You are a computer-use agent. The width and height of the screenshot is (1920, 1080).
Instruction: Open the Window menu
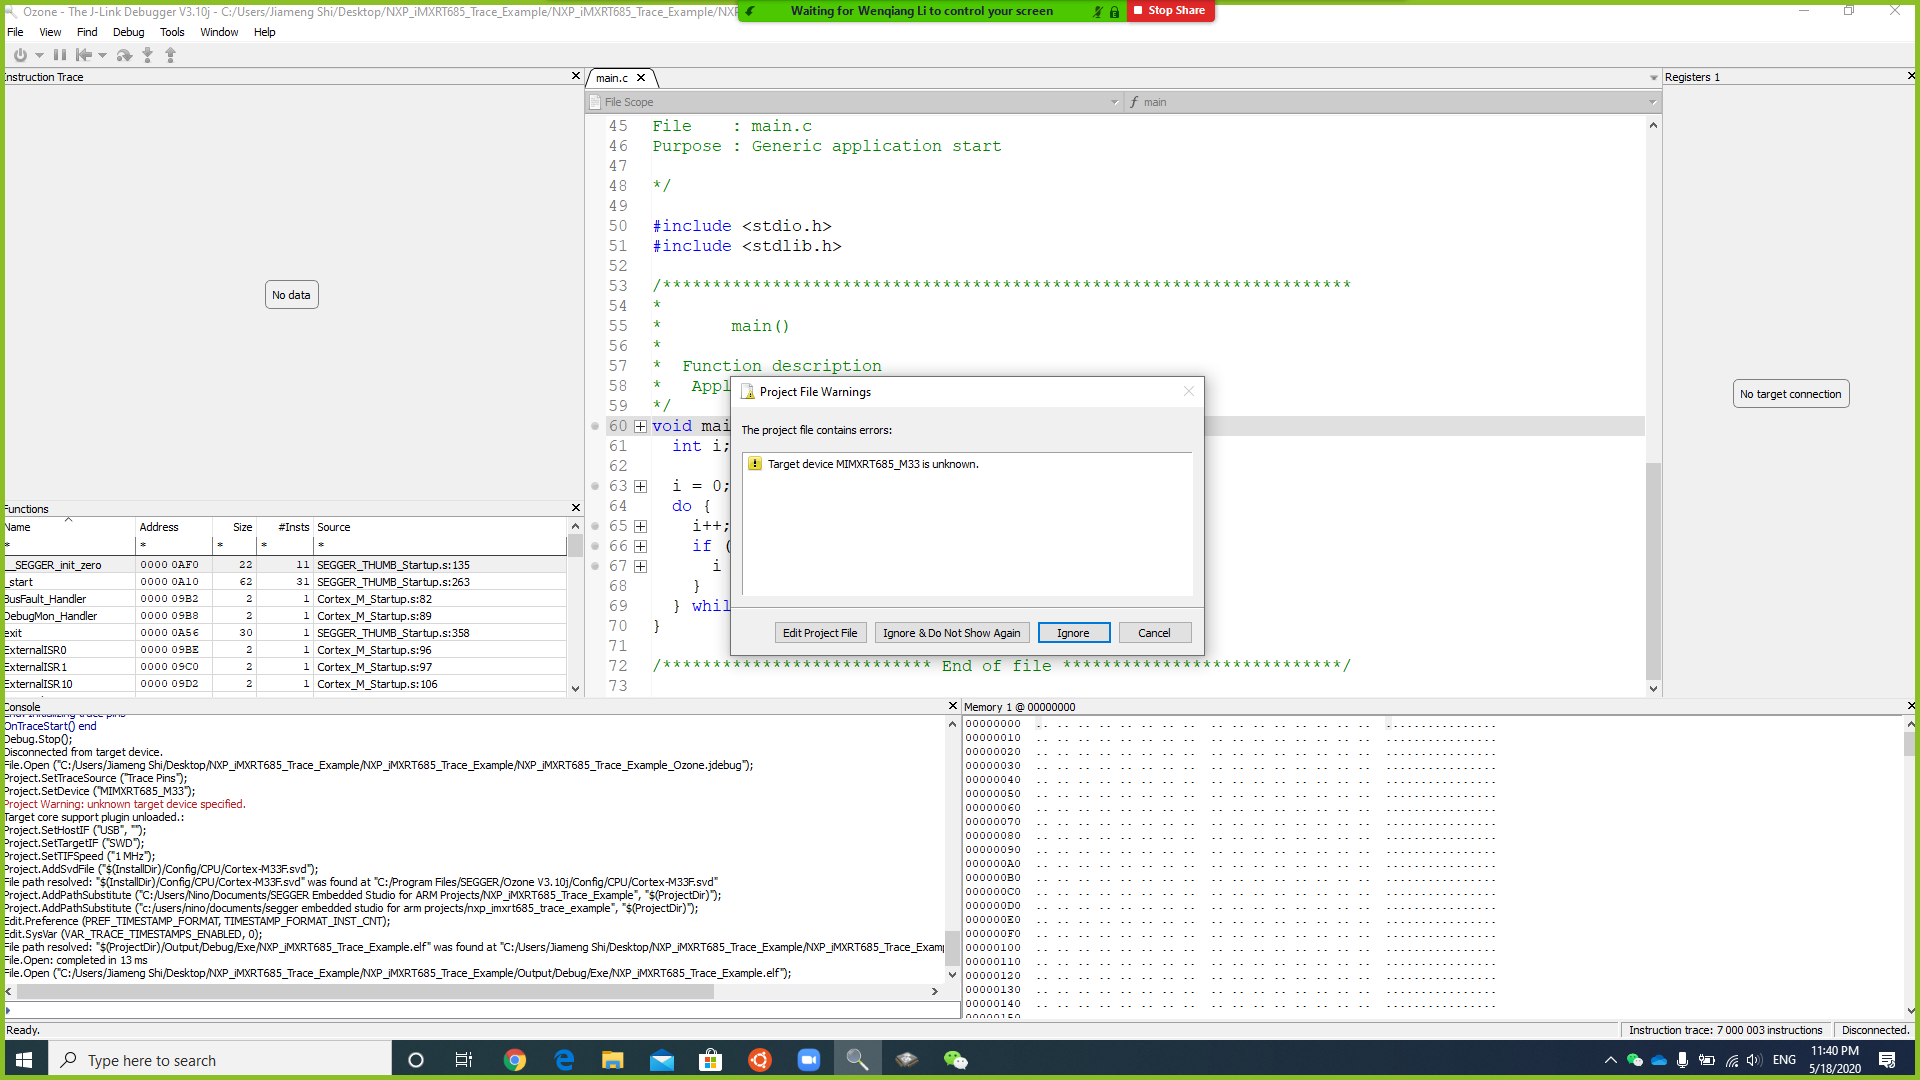point(219,32)
